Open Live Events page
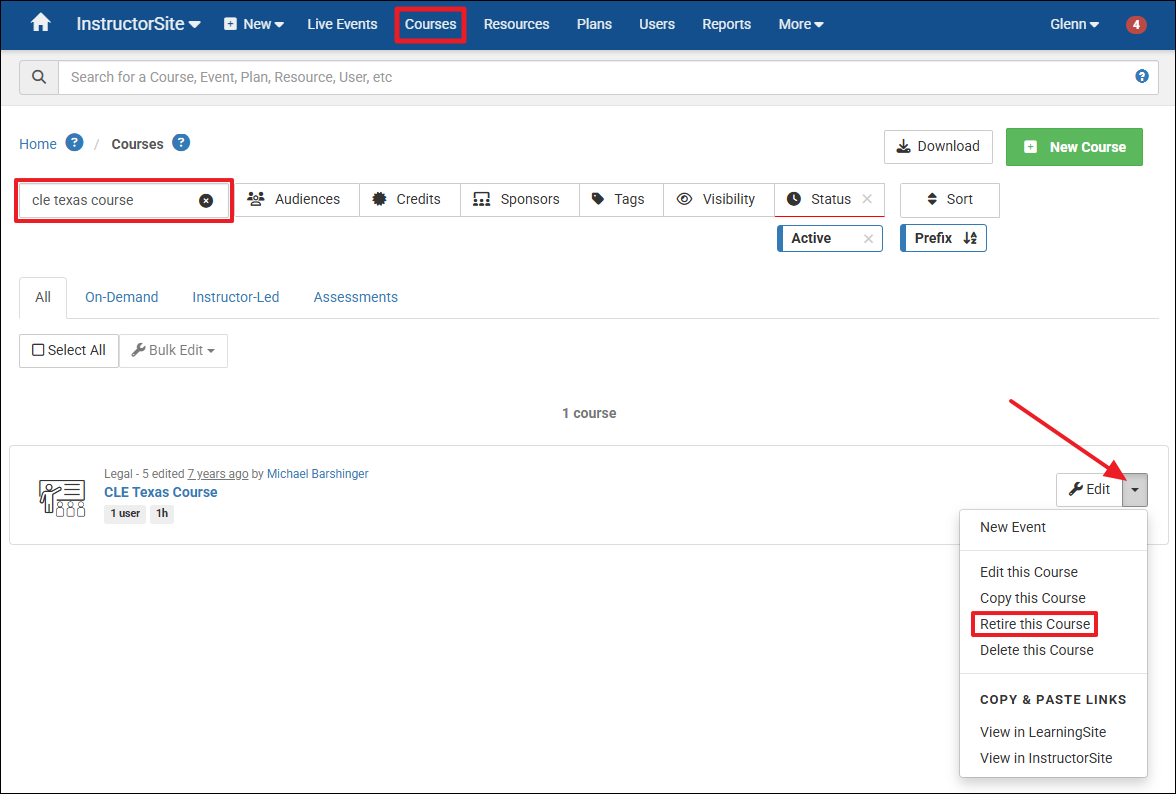The height and width of the screenshot is (794, 1176). (342, 24)
